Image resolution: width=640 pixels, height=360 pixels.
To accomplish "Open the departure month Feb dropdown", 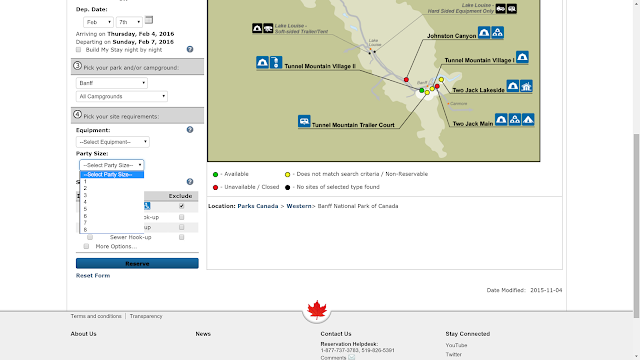I will click(x=98, y=22).
